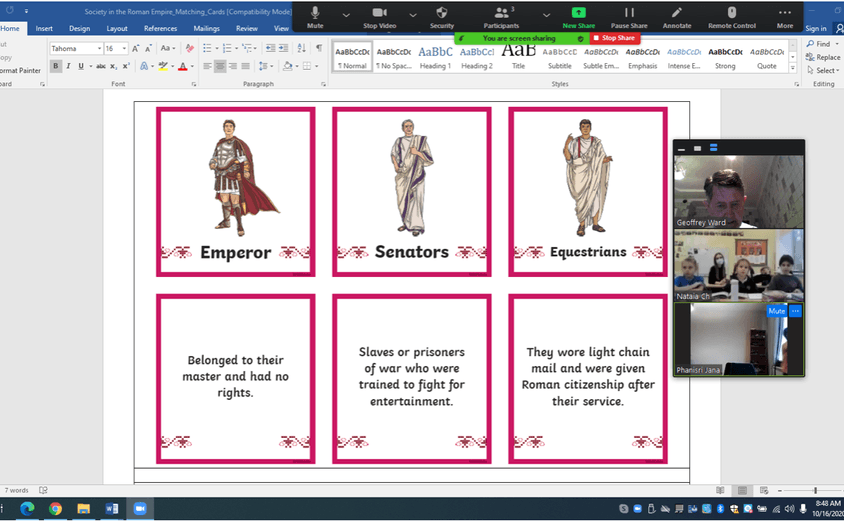Image resolution: width=844 pixels, height=521 pixels.
Task: Click the red Stop Share button
Action: pos(614,38)
